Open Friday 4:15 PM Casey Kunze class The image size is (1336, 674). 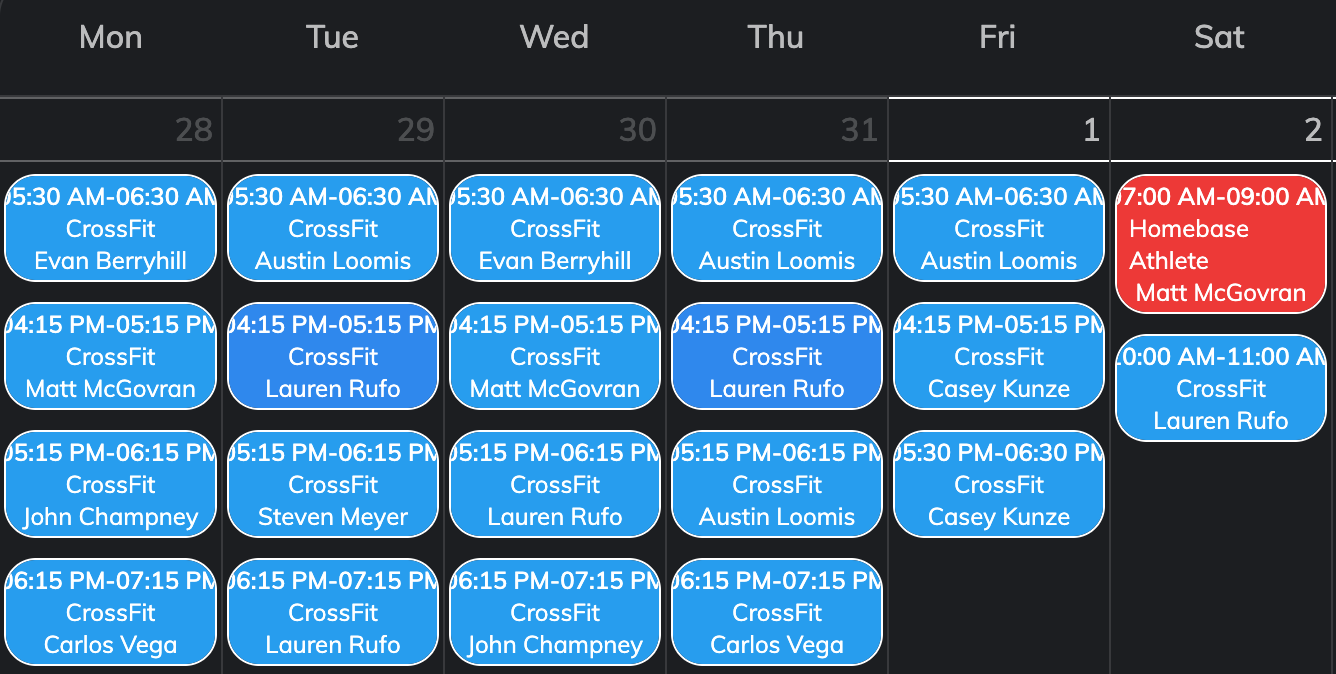[x=999, y=357]
